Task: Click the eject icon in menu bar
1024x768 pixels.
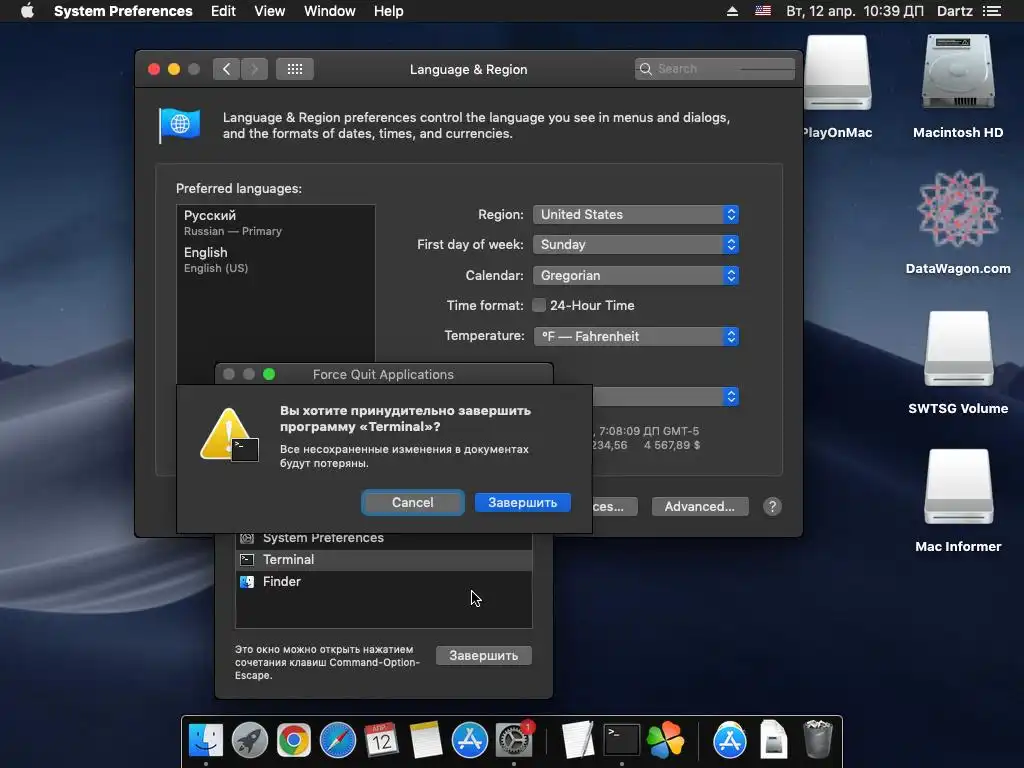Action: point(732,11)
